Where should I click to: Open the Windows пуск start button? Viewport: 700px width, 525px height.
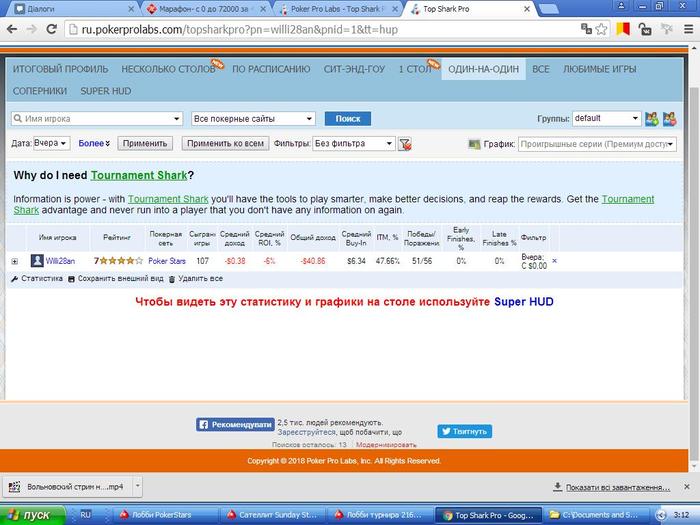pyautogui.click(x=32, y=515)
